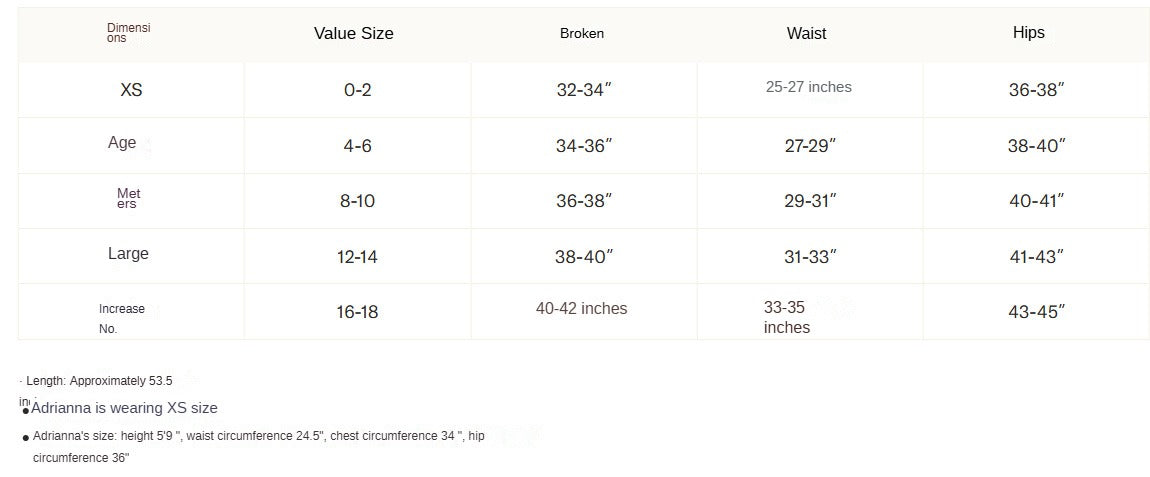
Task: Click the 43-45″ hips cell
Action: pyautogui.click(x=1036, y=312)
